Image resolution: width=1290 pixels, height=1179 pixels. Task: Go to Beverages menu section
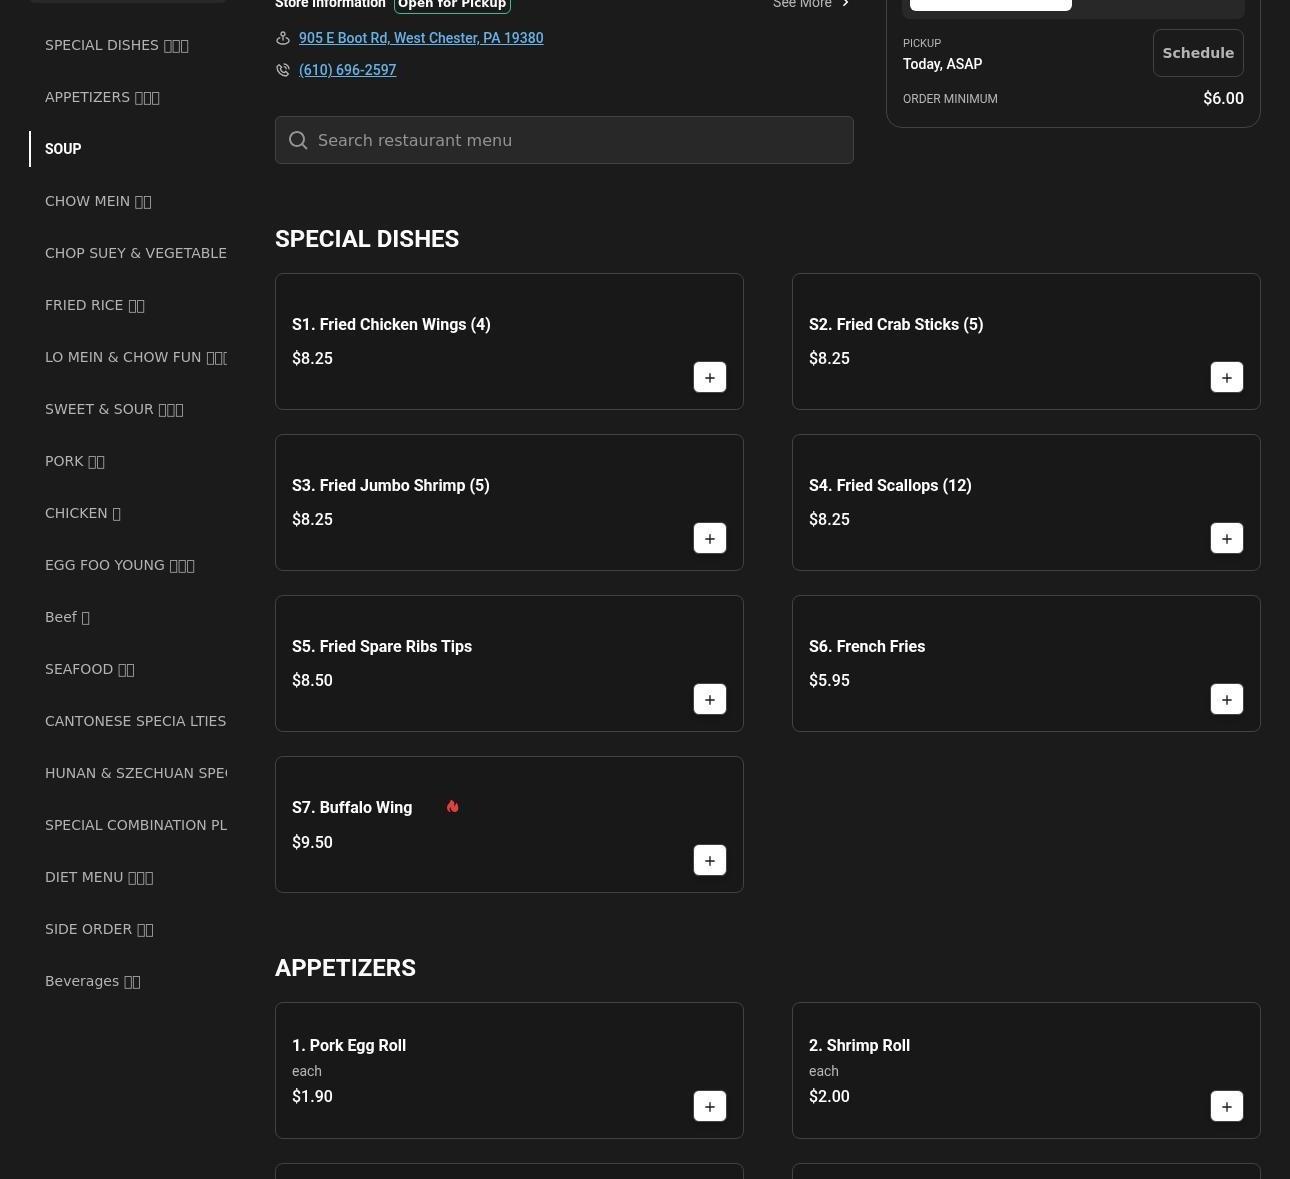tap(92, 981)
